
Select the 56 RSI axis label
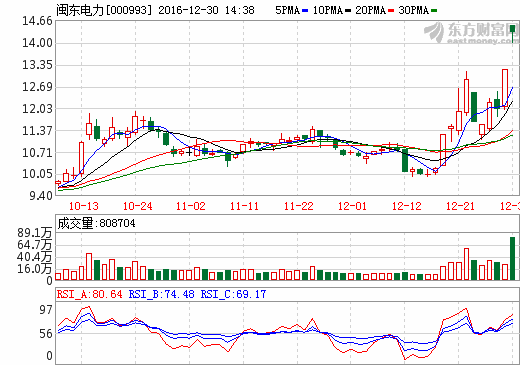click(46, 334)
